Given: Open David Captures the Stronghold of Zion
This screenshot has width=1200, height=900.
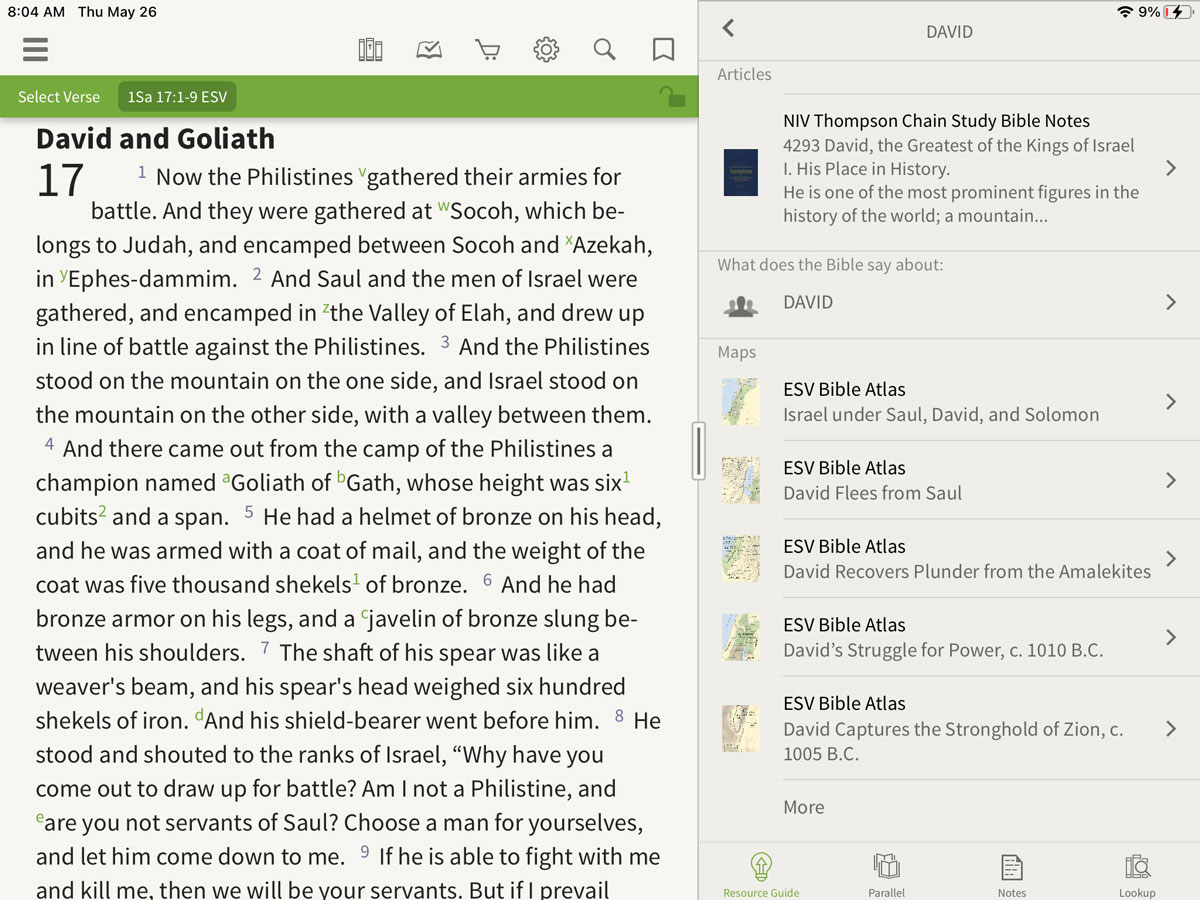Looking at the screenshot, I should (x=949, y=728).
